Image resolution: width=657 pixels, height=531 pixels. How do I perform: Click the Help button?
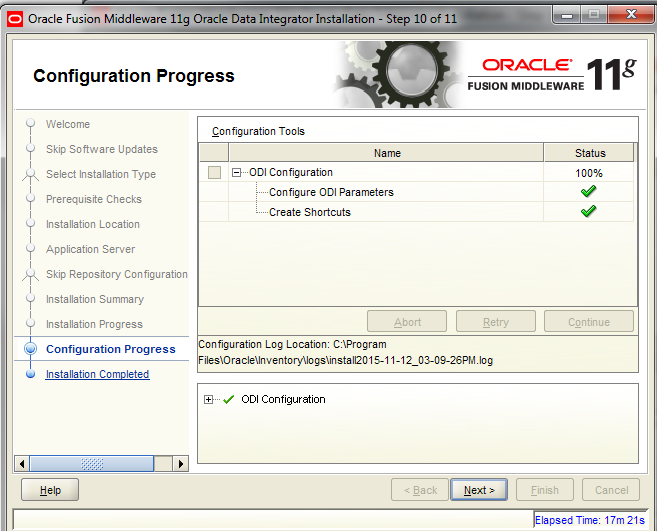[50, 490]
